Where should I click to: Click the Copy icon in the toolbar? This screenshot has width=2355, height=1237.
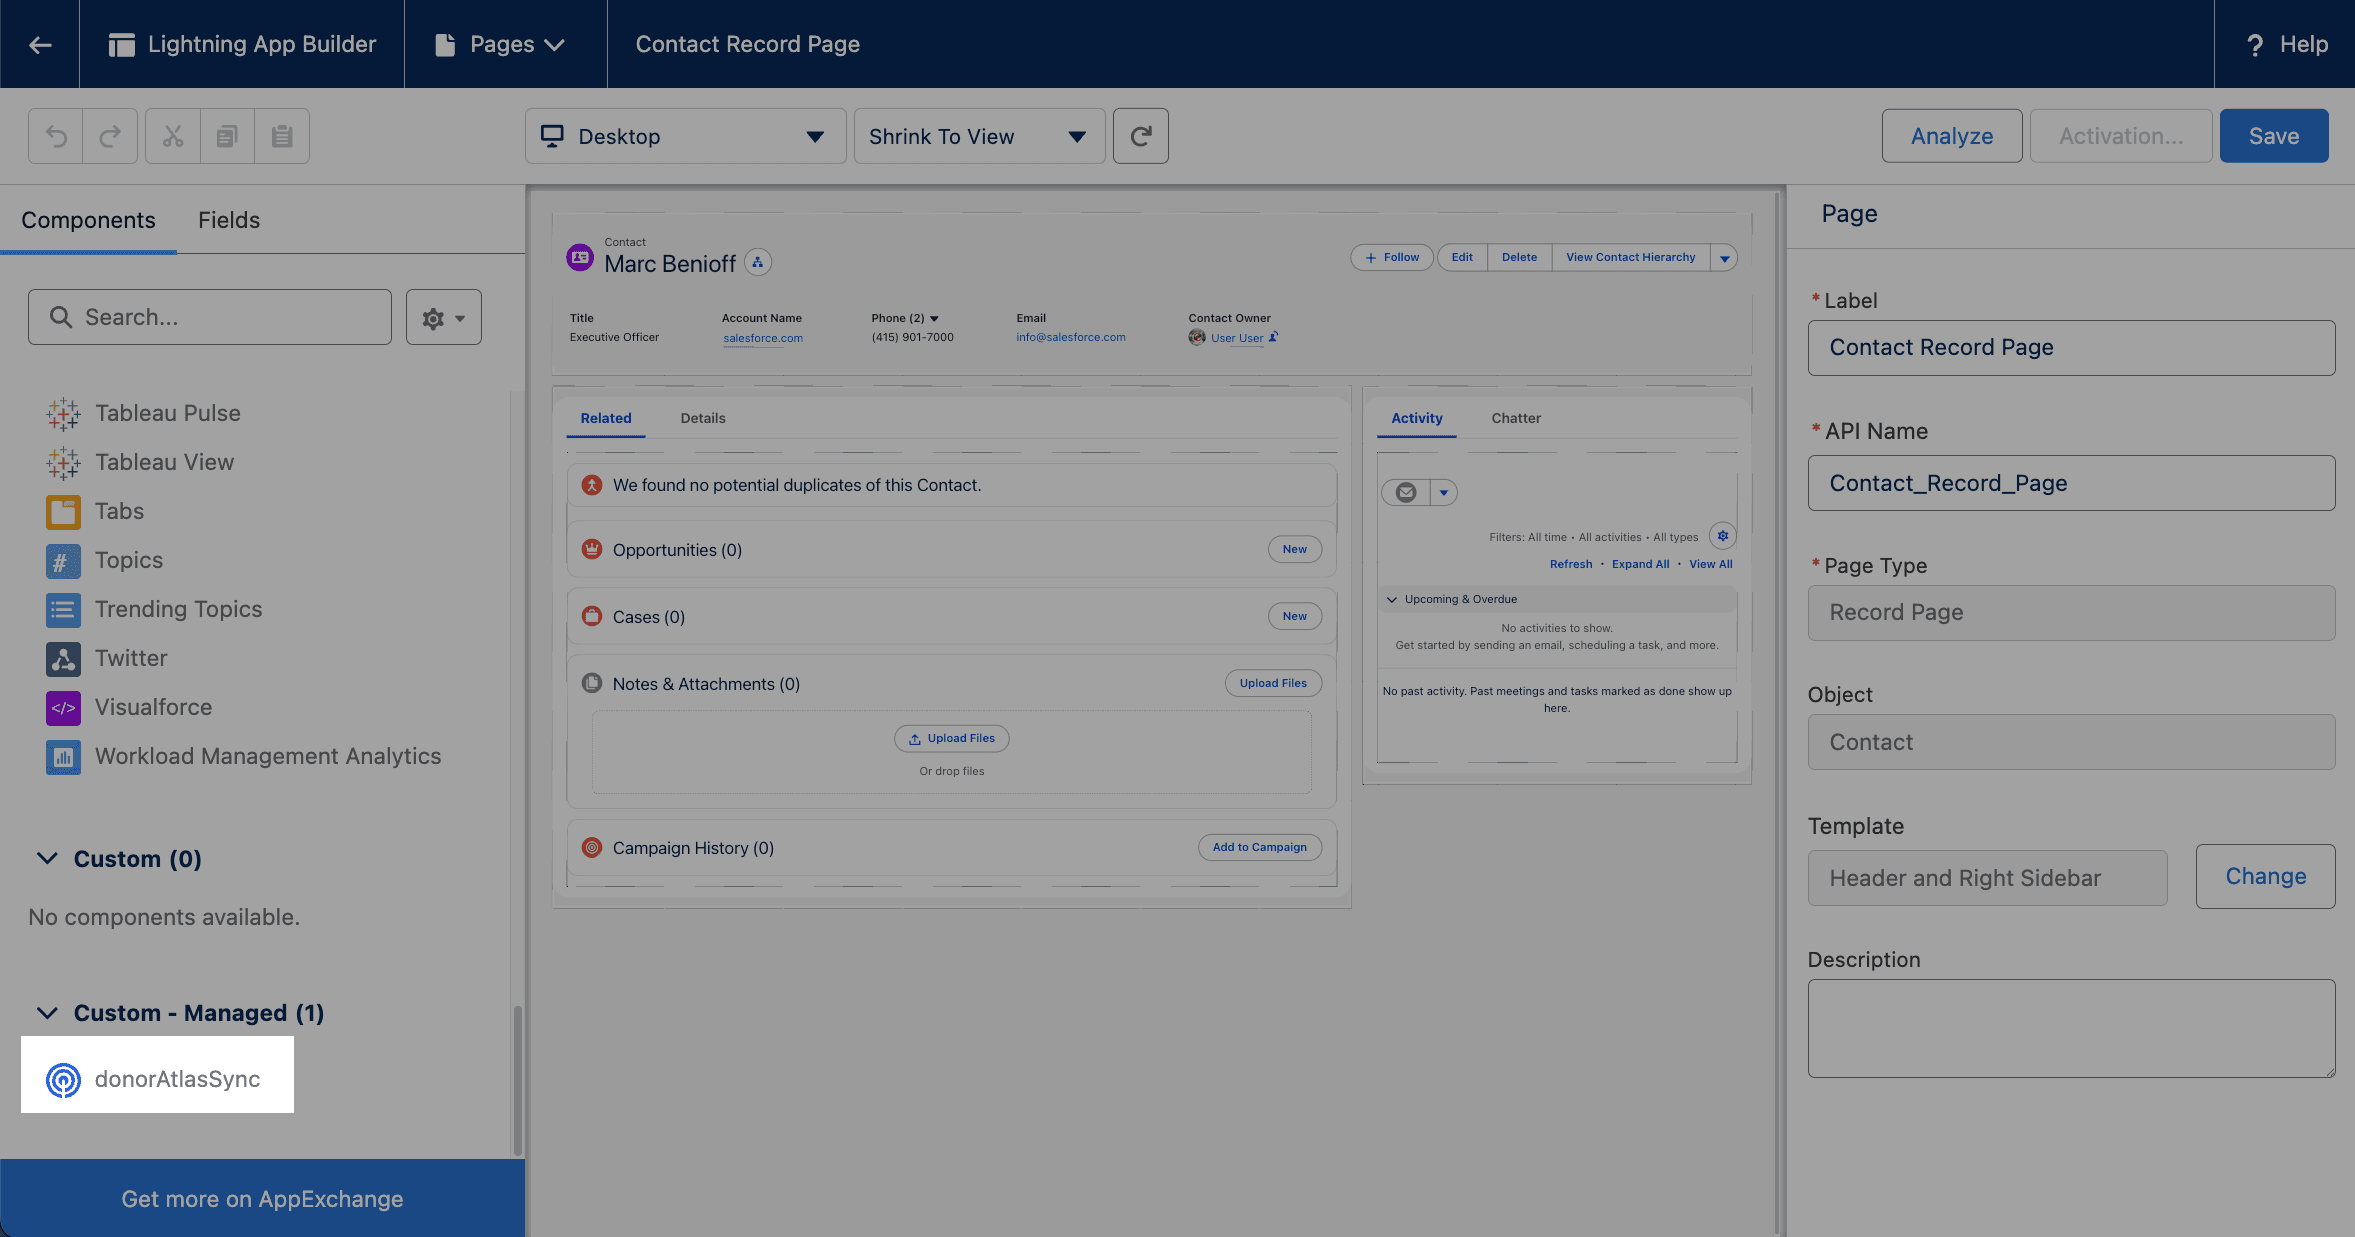[x=227, y=135]
